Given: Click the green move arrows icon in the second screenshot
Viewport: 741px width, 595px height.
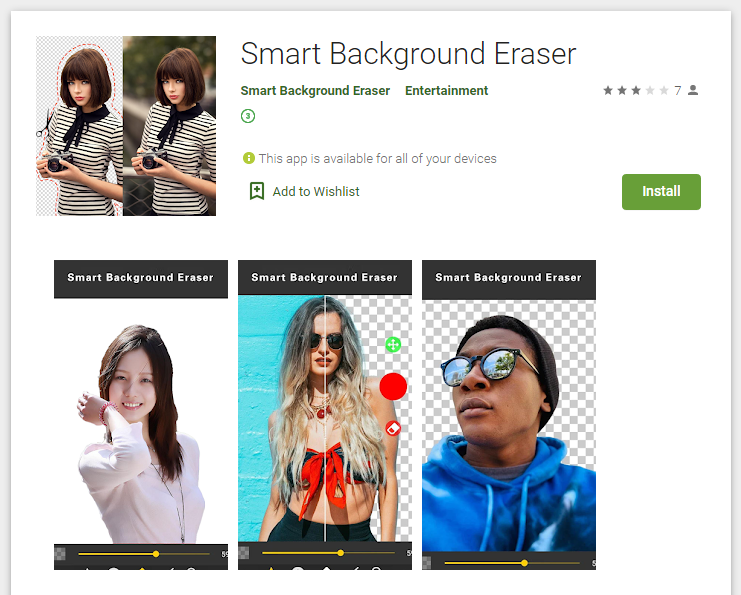Looking at the screenshot, I should [x=393, y=345].
